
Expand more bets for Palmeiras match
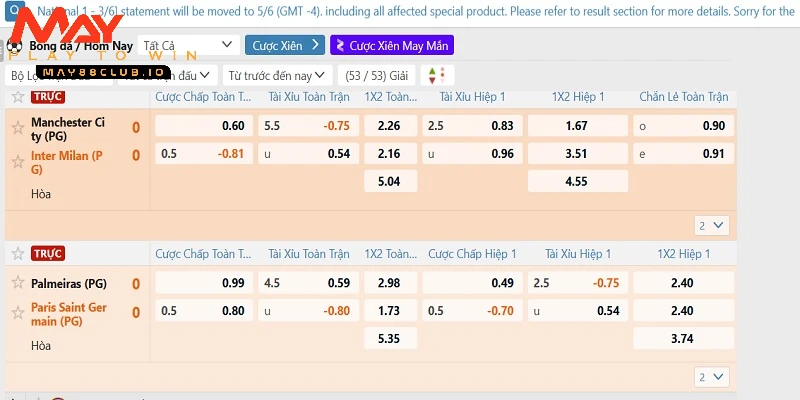(713, 377)
